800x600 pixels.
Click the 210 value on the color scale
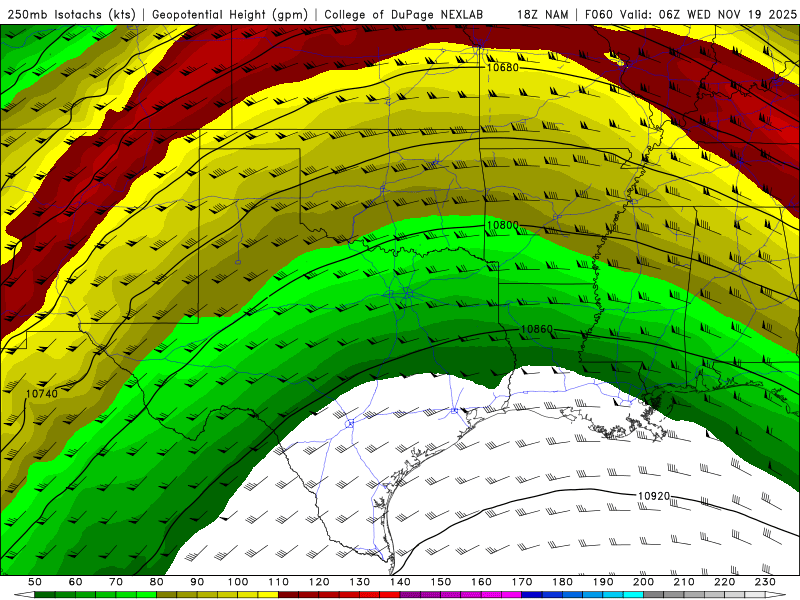(684, 582)
